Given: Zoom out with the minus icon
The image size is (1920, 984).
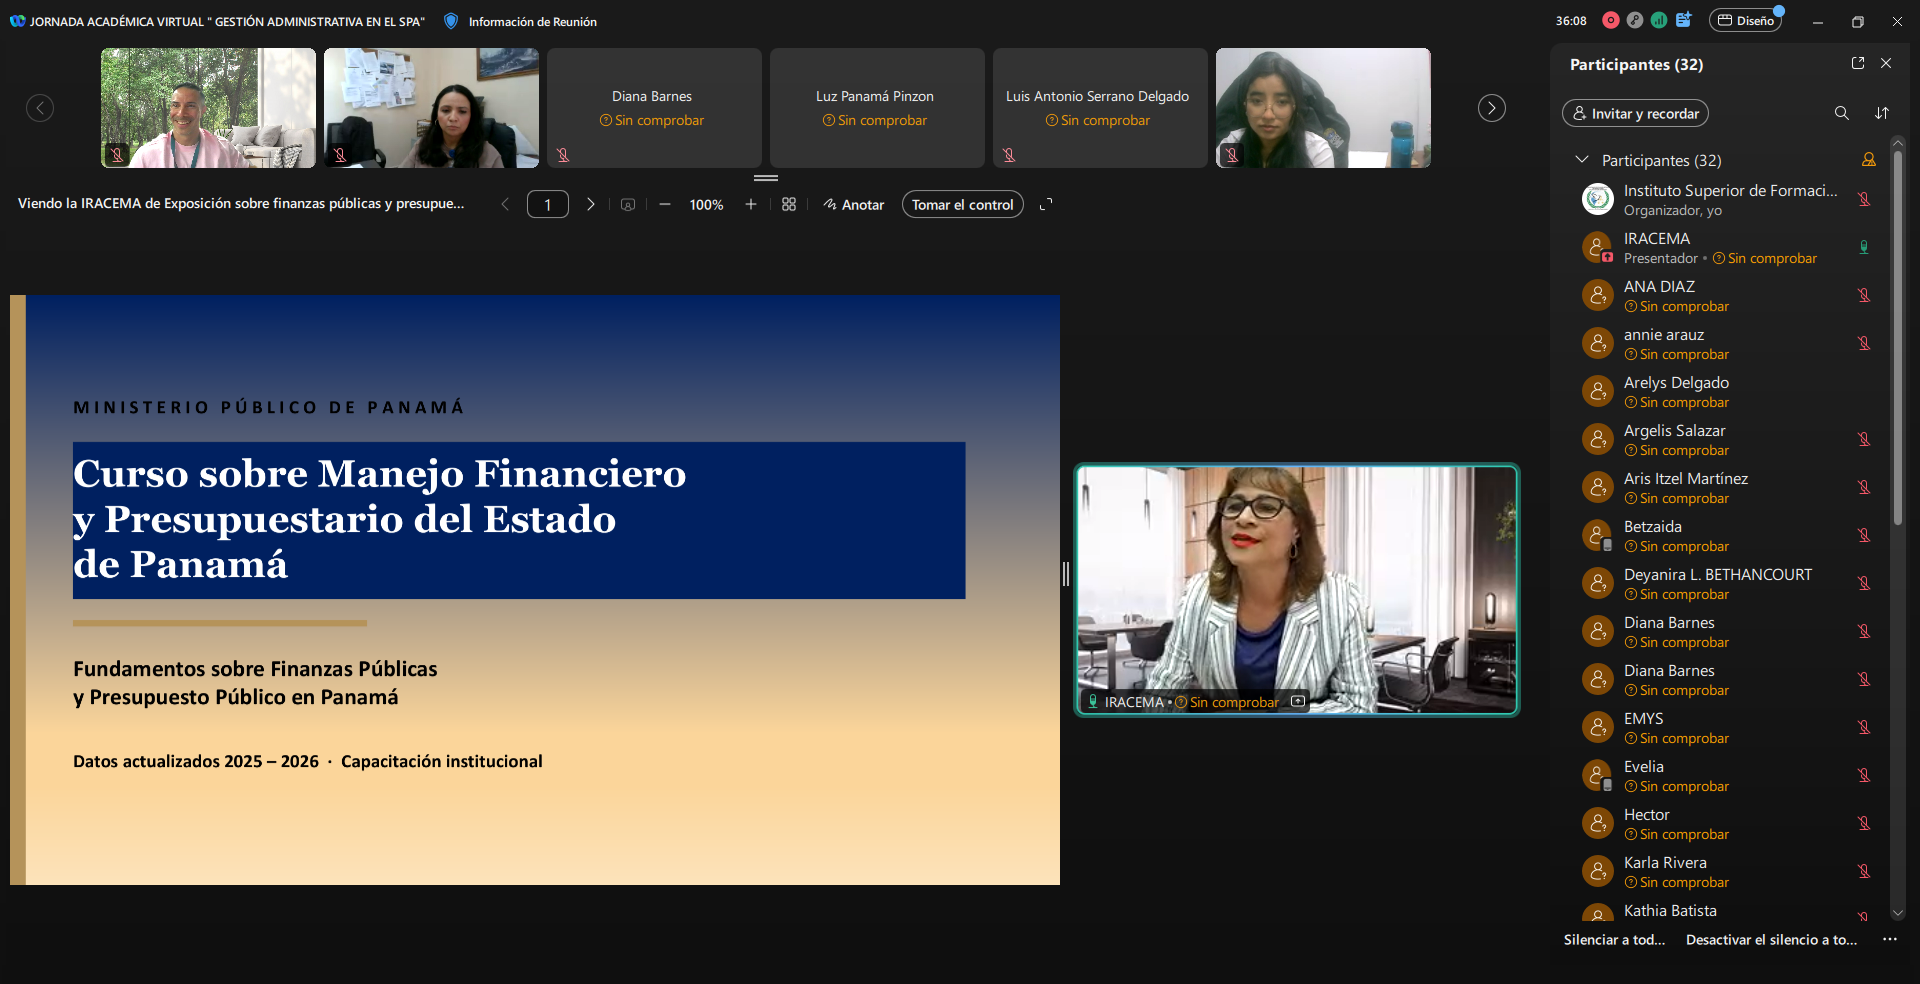Looking at the screenshot, I should click(665, 204).
